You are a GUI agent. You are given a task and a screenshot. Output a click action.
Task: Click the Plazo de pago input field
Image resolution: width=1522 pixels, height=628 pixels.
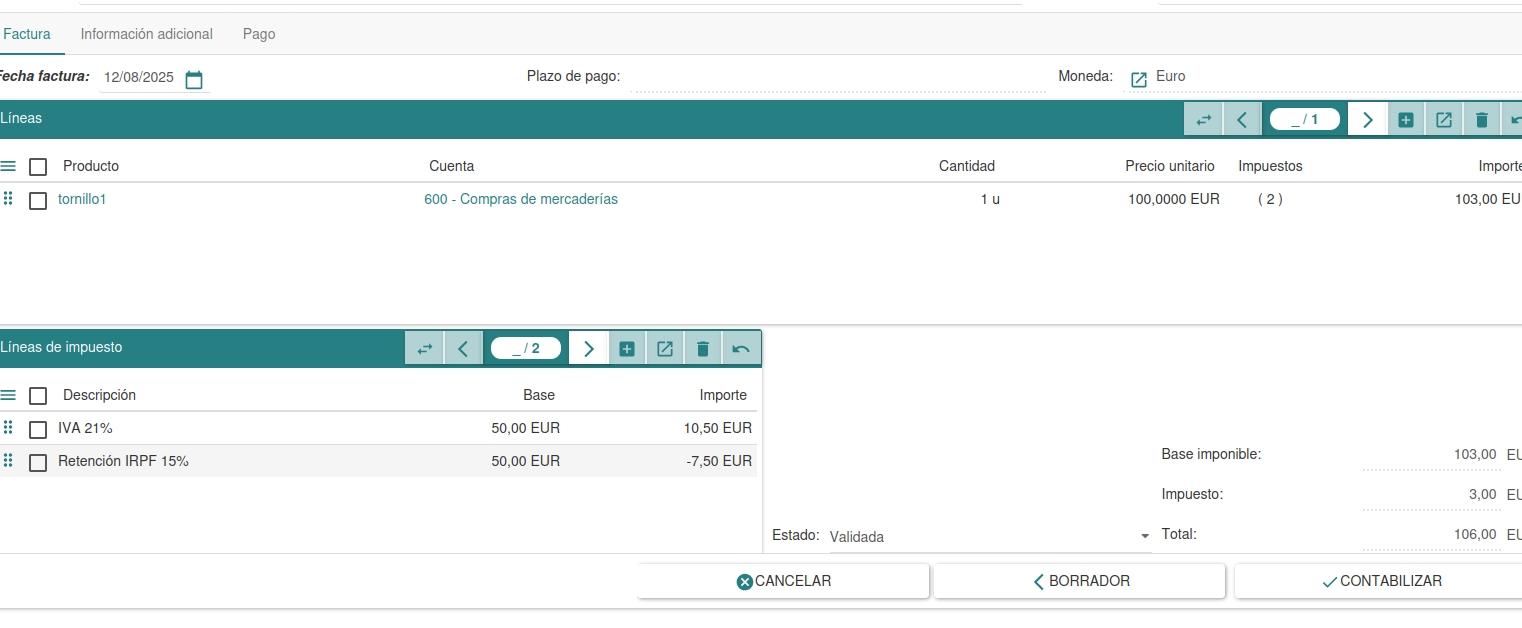point(837,77)
